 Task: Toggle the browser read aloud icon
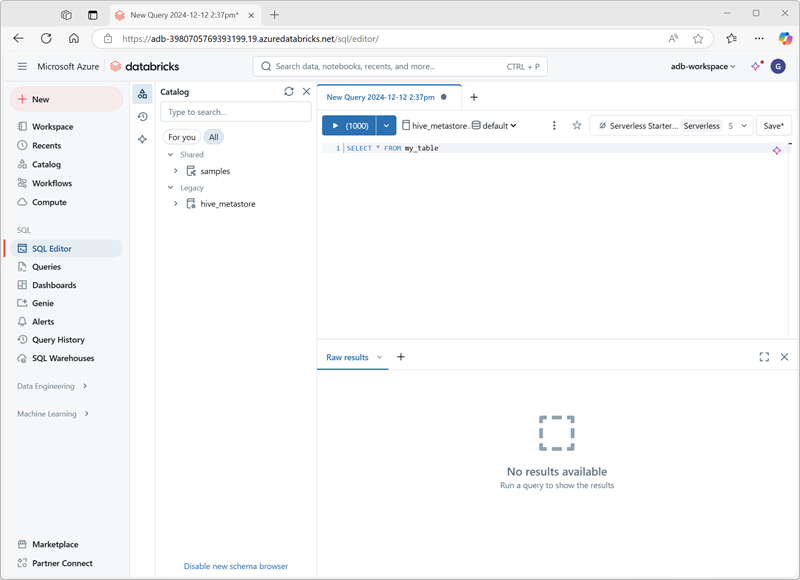[673, 39]
